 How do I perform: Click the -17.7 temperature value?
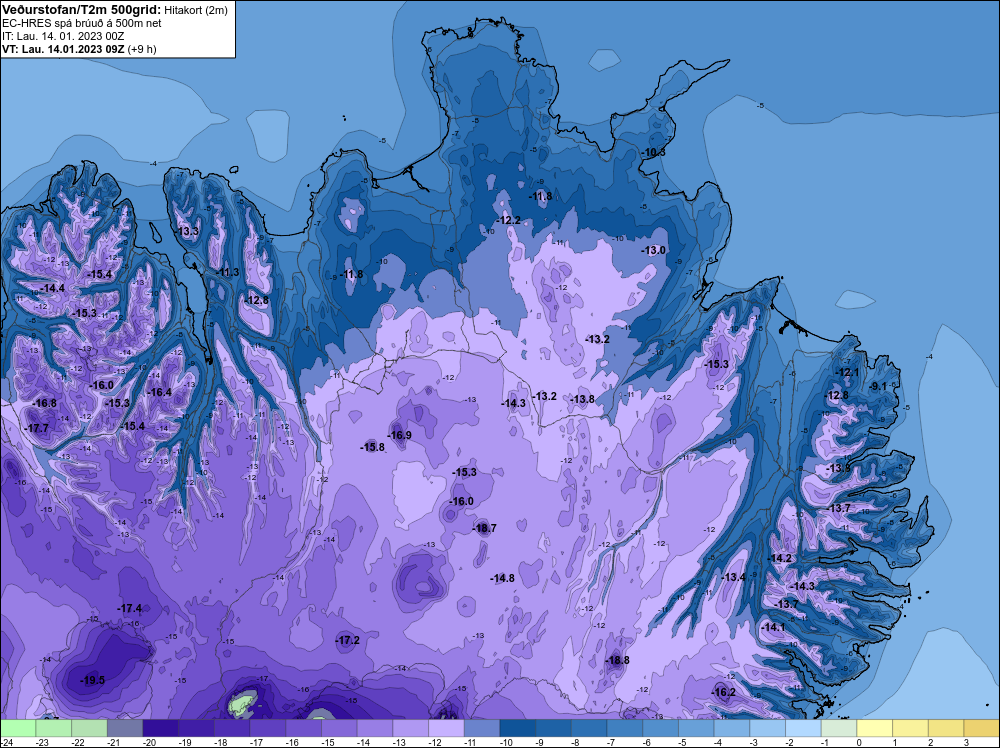coord(36,428)
